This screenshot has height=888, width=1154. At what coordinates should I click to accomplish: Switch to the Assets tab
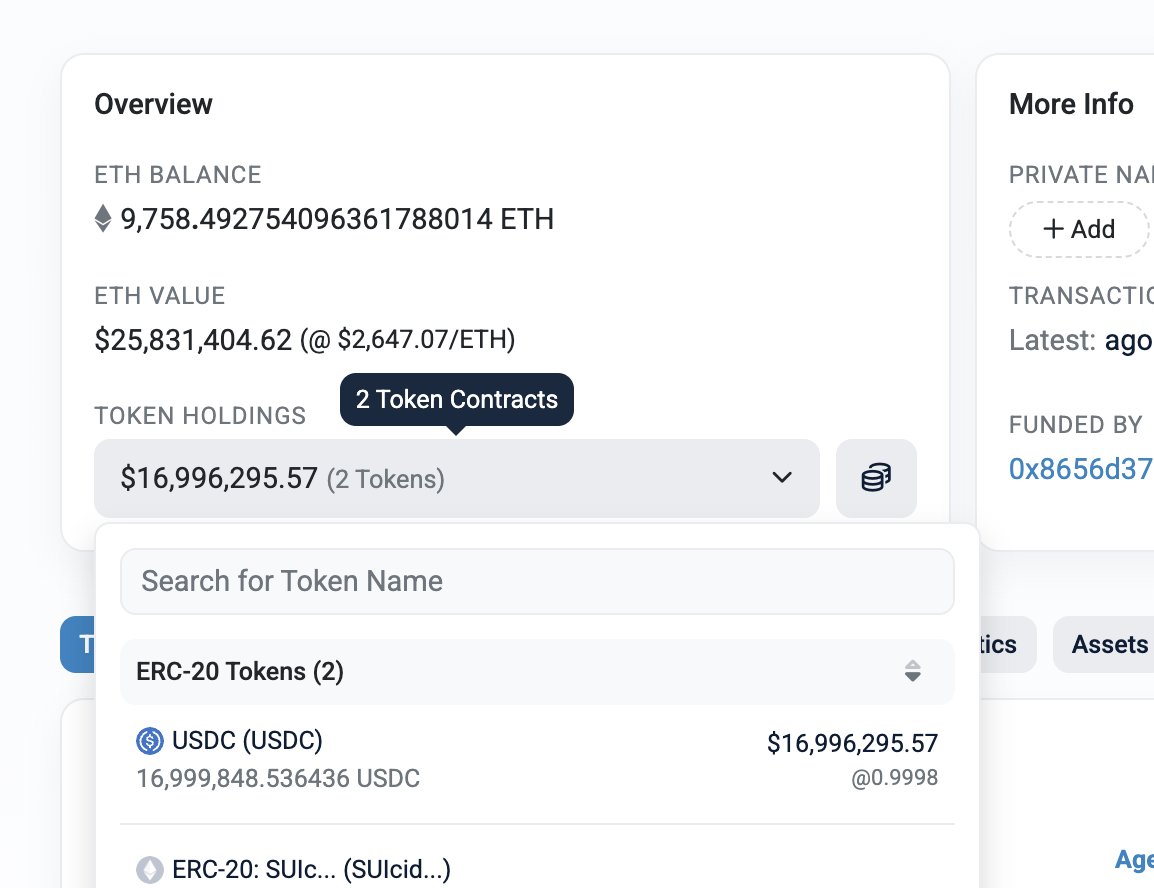pyautogui.click(x=1104, y=644)
